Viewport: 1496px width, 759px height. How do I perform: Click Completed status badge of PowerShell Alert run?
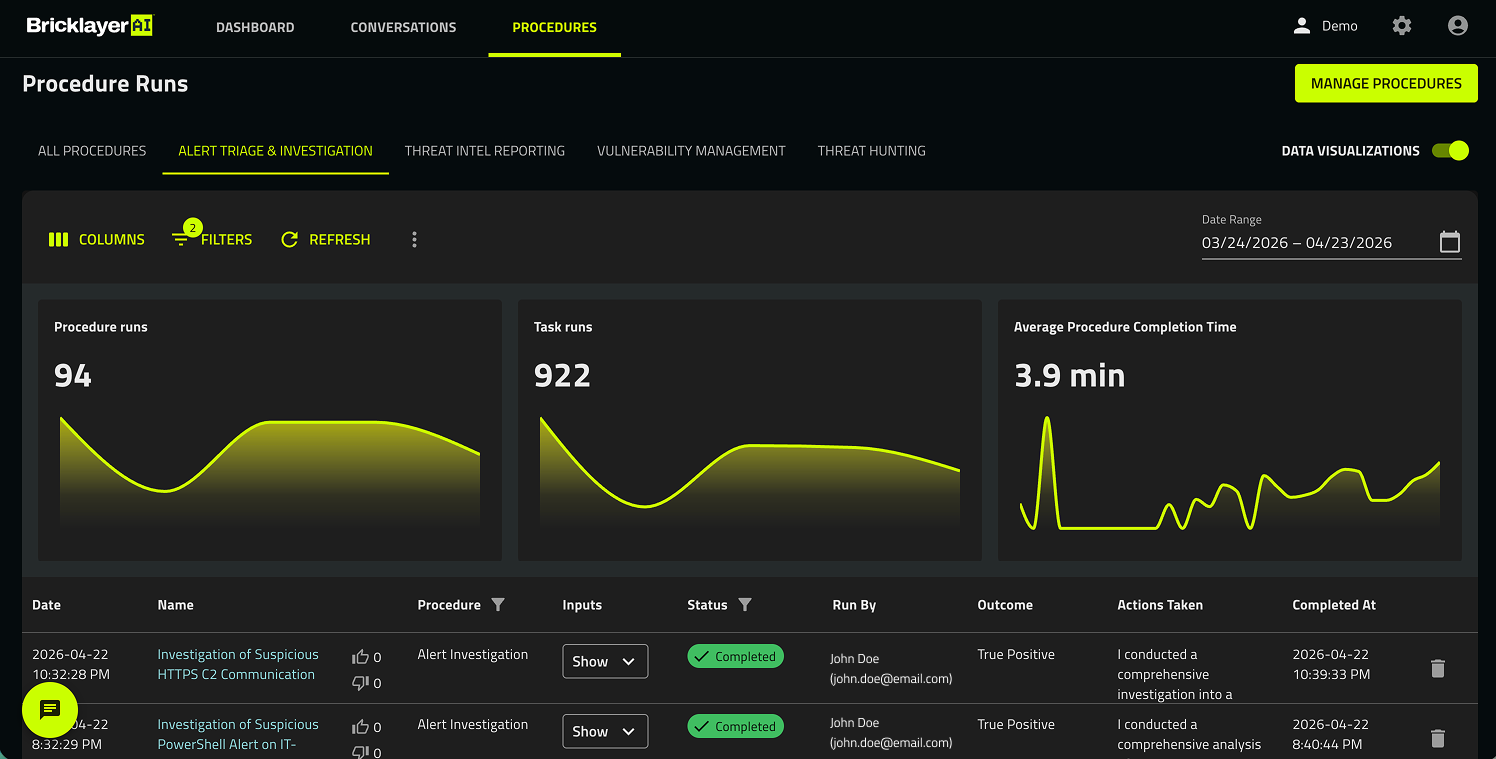[x=735, y=727]
